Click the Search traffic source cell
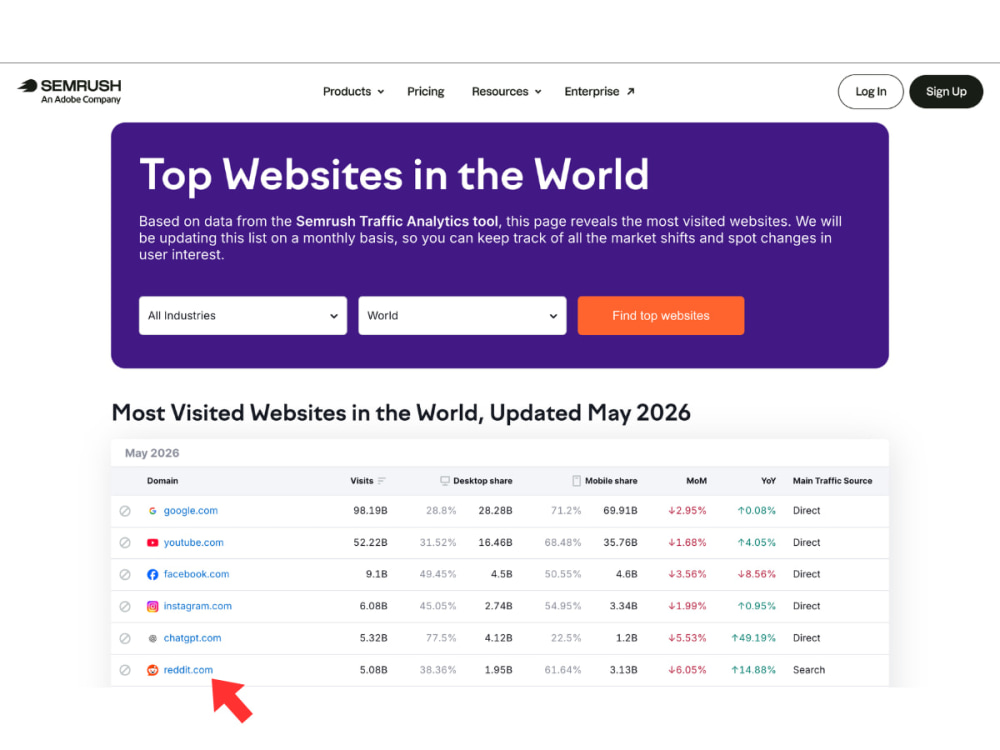Image resolution: width=1000 pixels, height=750 pixels. [809, 670]
